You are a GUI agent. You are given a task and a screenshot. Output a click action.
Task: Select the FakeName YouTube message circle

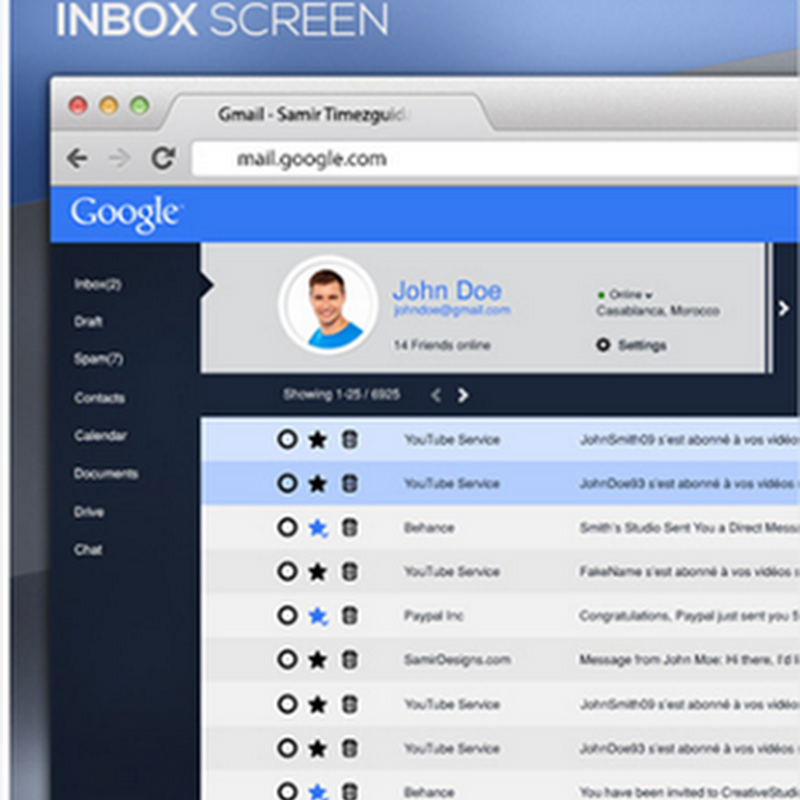tap(287, 571)
